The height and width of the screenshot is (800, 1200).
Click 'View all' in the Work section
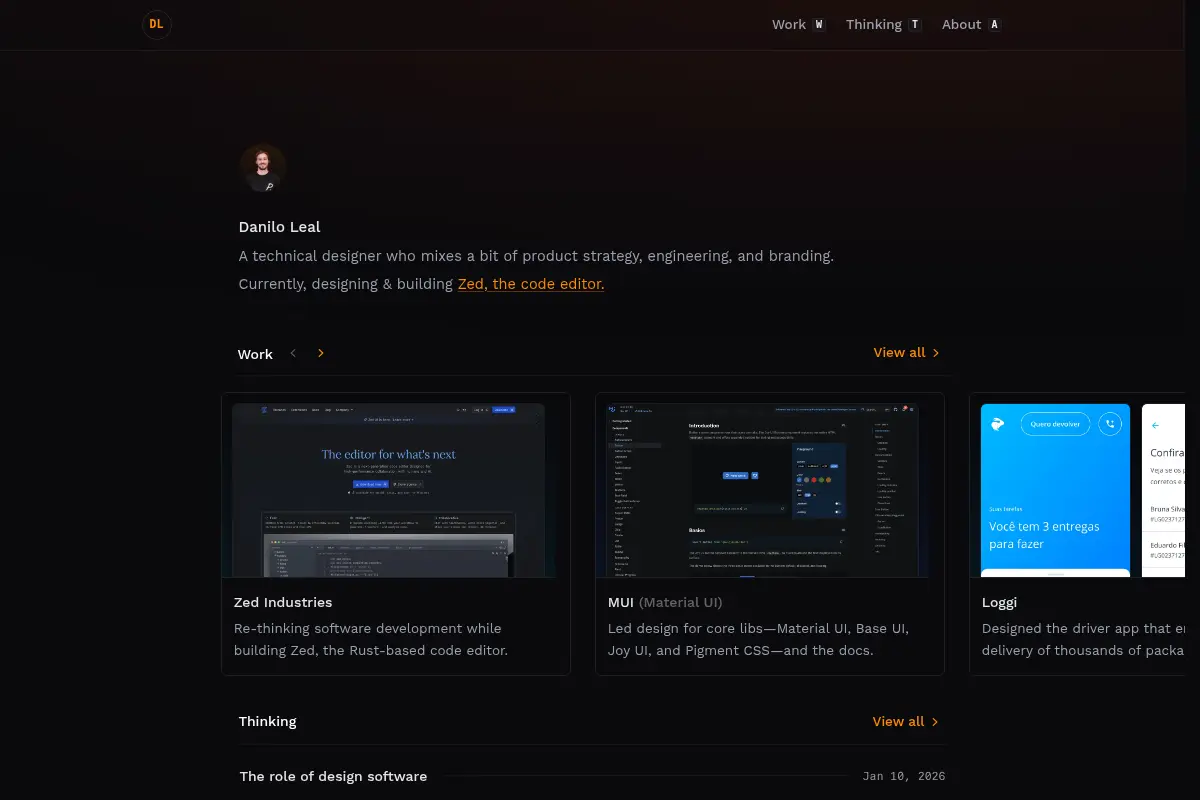click(906, 352)
